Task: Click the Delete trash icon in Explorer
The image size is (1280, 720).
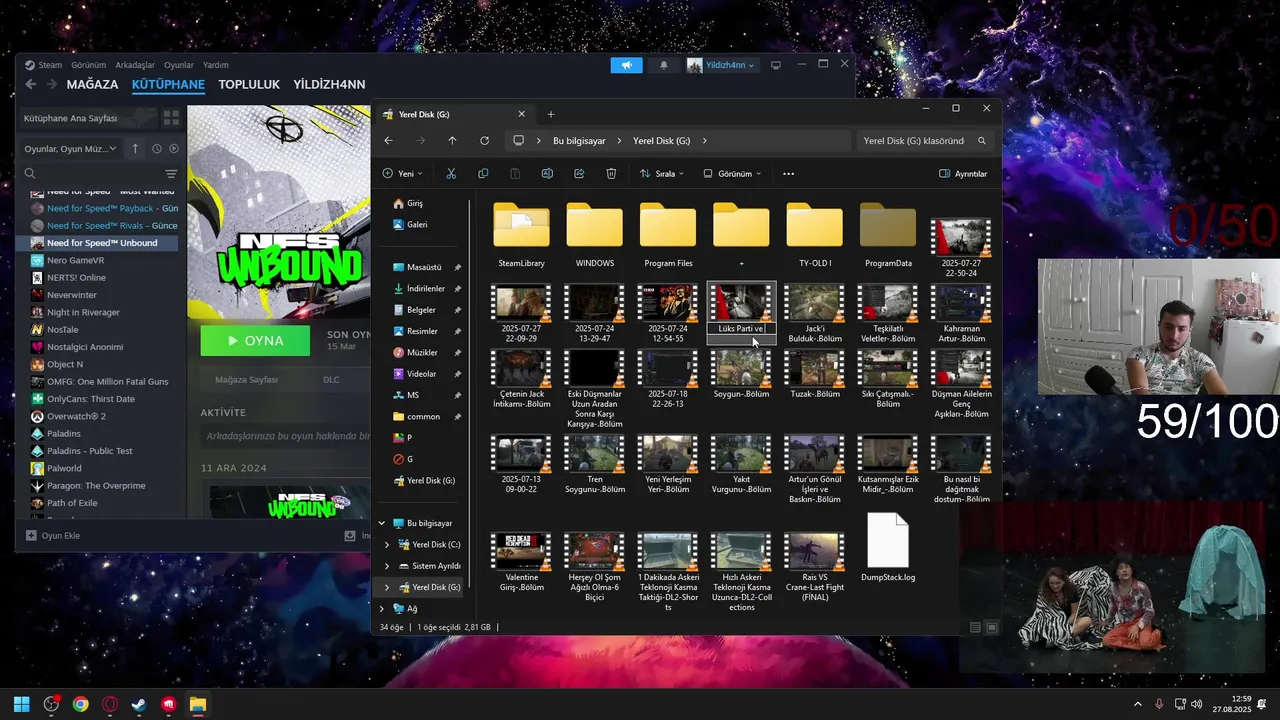Action: (x=611, y=173)
